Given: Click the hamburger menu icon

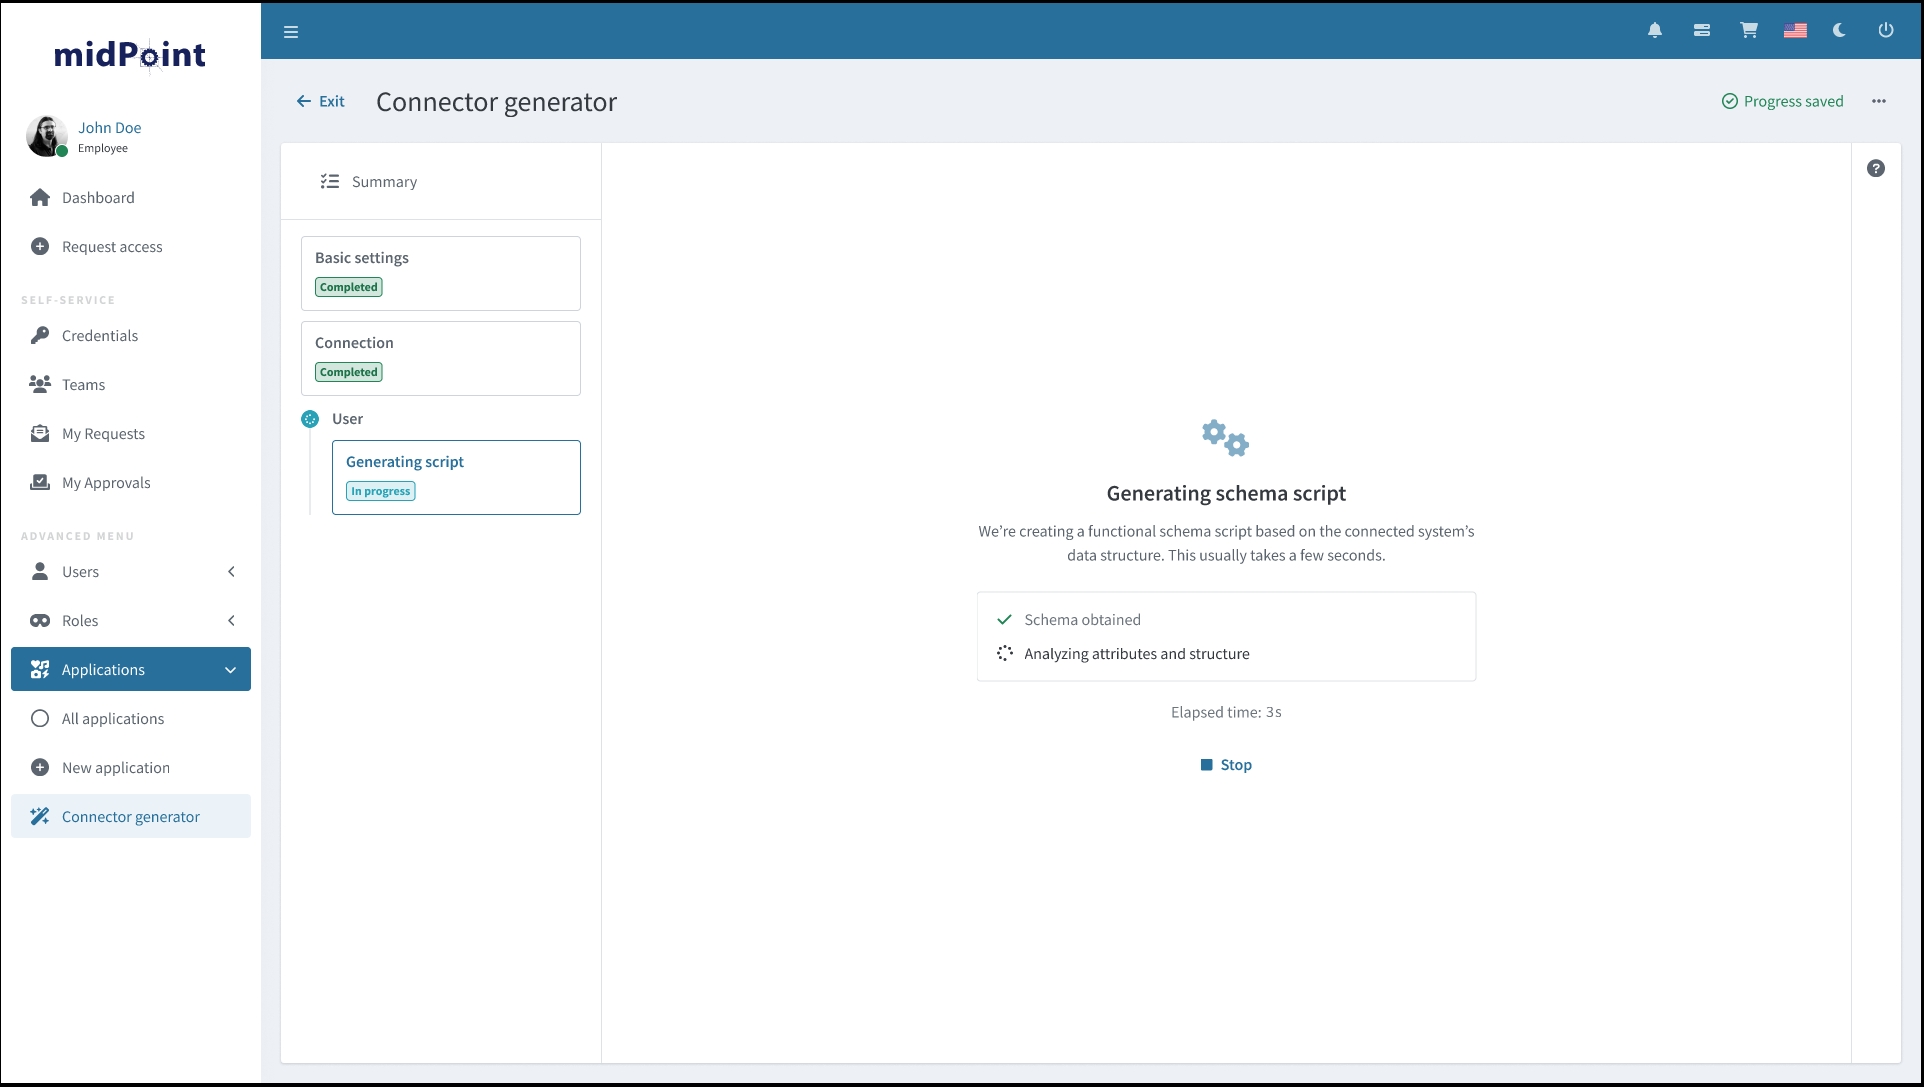Looking at the screenshot, I should pos(291,32).
